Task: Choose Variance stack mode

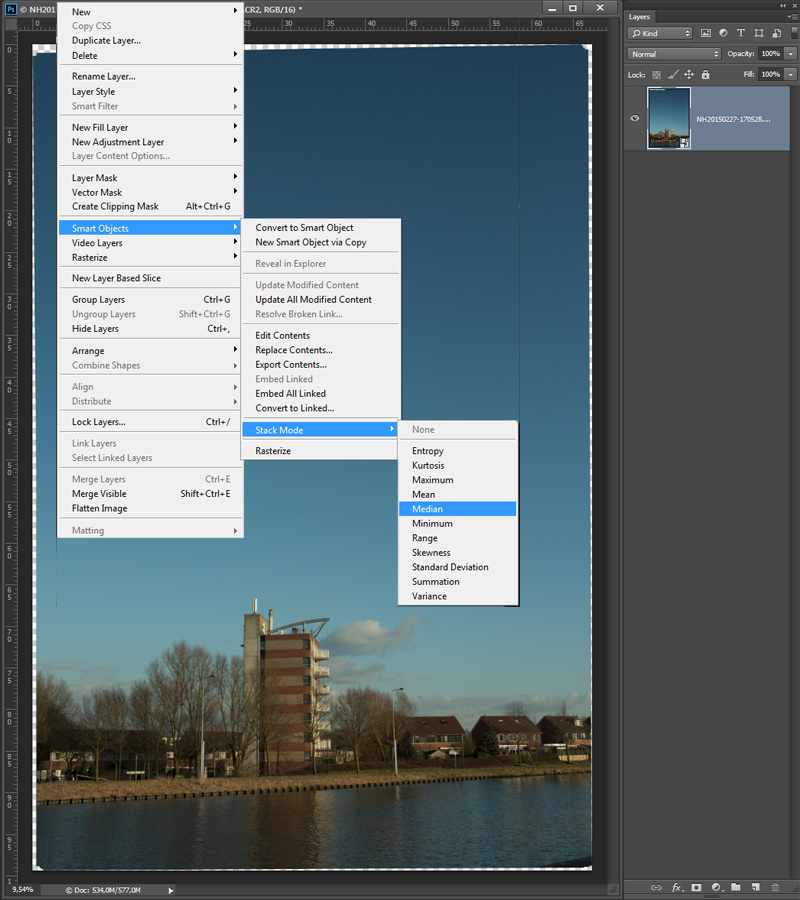Action: [x=457, y=596]
